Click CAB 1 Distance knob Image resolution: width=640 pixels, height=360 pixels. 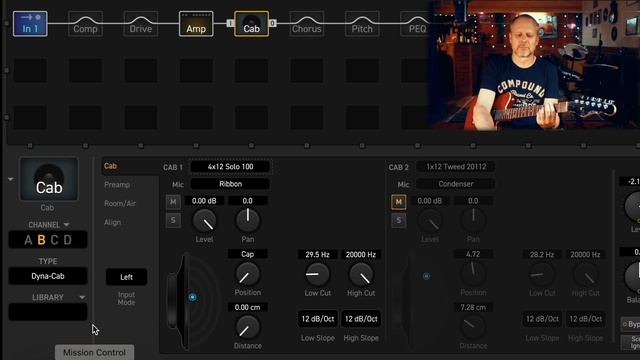click(247, 327)
